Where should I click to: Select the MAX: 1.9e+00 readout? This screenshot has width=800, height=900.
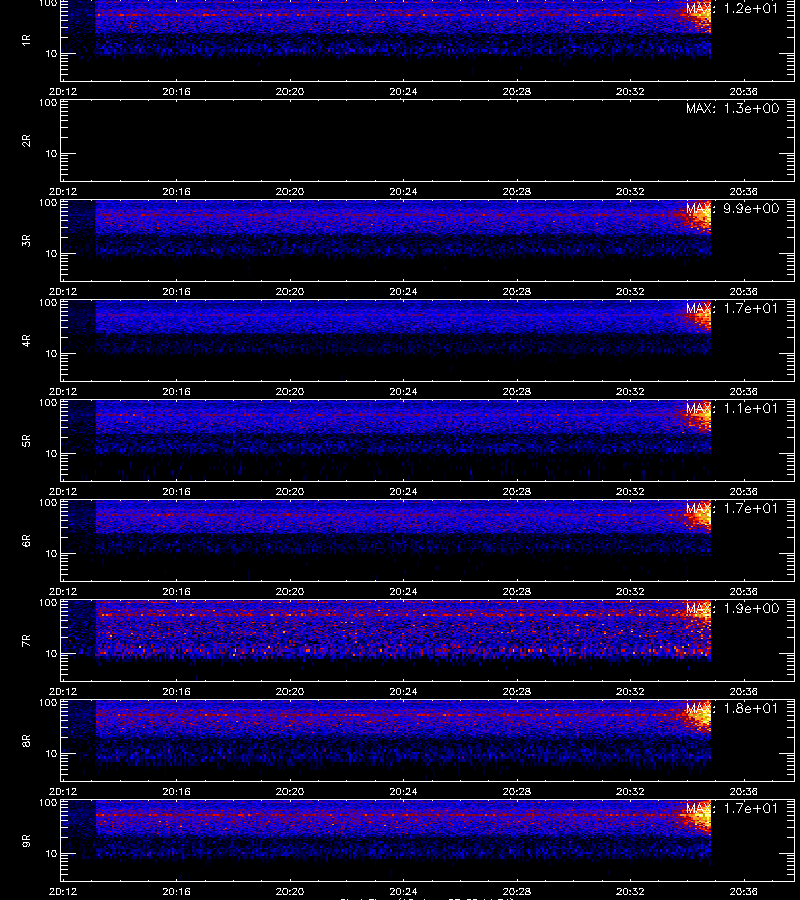732,608
